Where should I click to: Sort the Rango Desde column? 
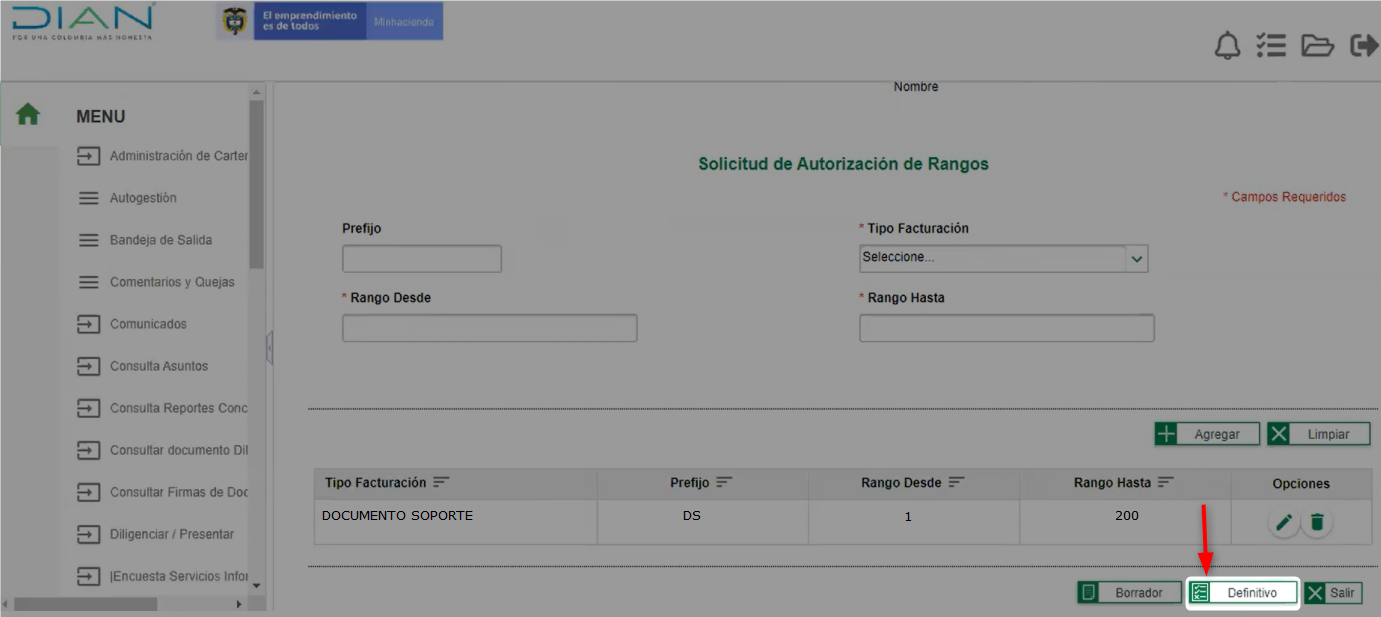tap(956, 482)
